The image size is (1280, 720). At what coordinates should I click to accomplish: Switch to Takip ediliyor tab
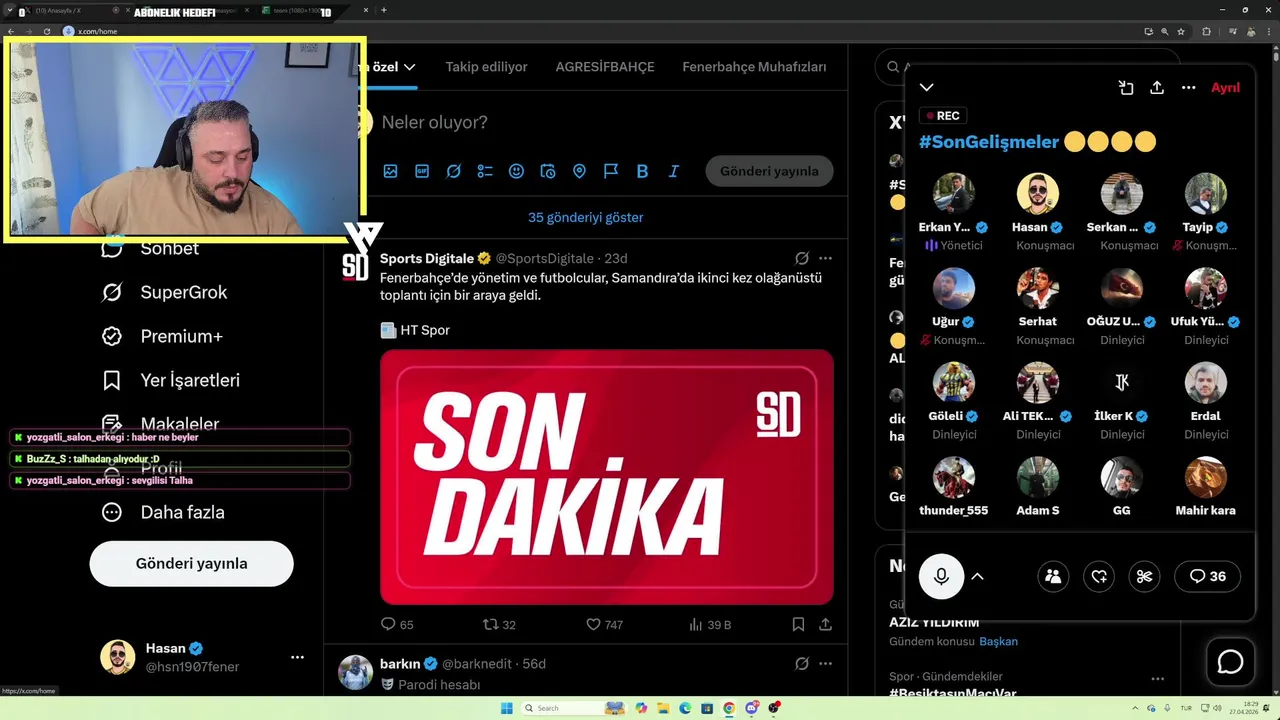[x=486, y=67]
